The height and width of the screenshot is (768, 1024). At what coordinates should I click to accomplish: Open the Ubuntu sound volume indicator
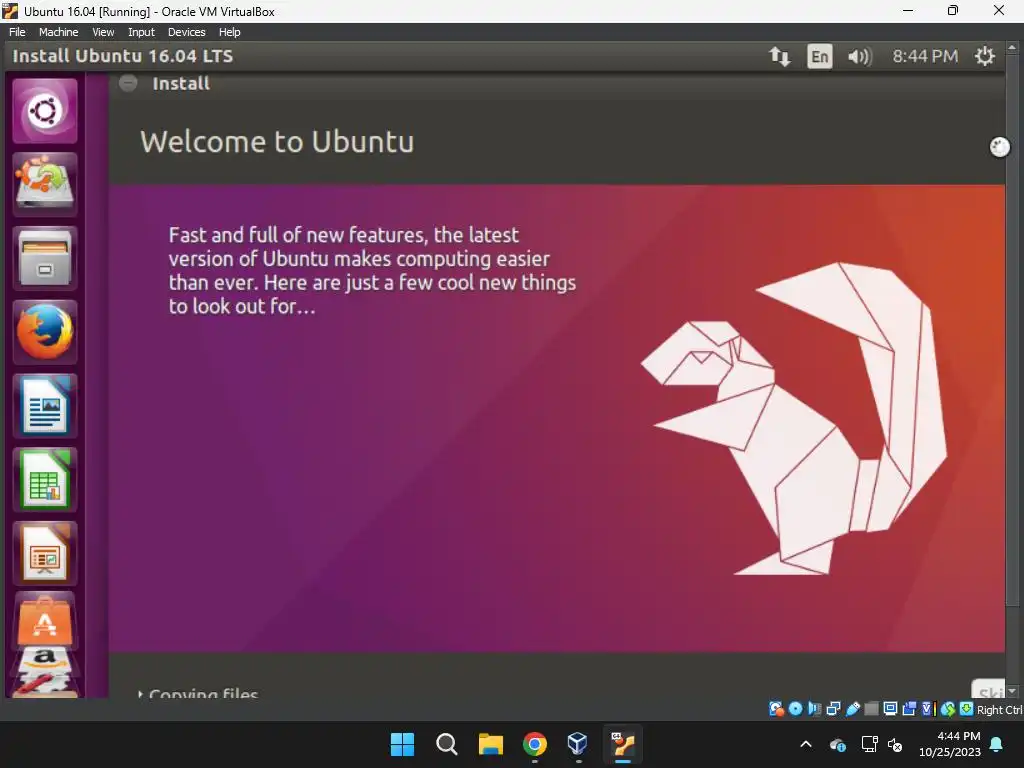pos(859,57)
